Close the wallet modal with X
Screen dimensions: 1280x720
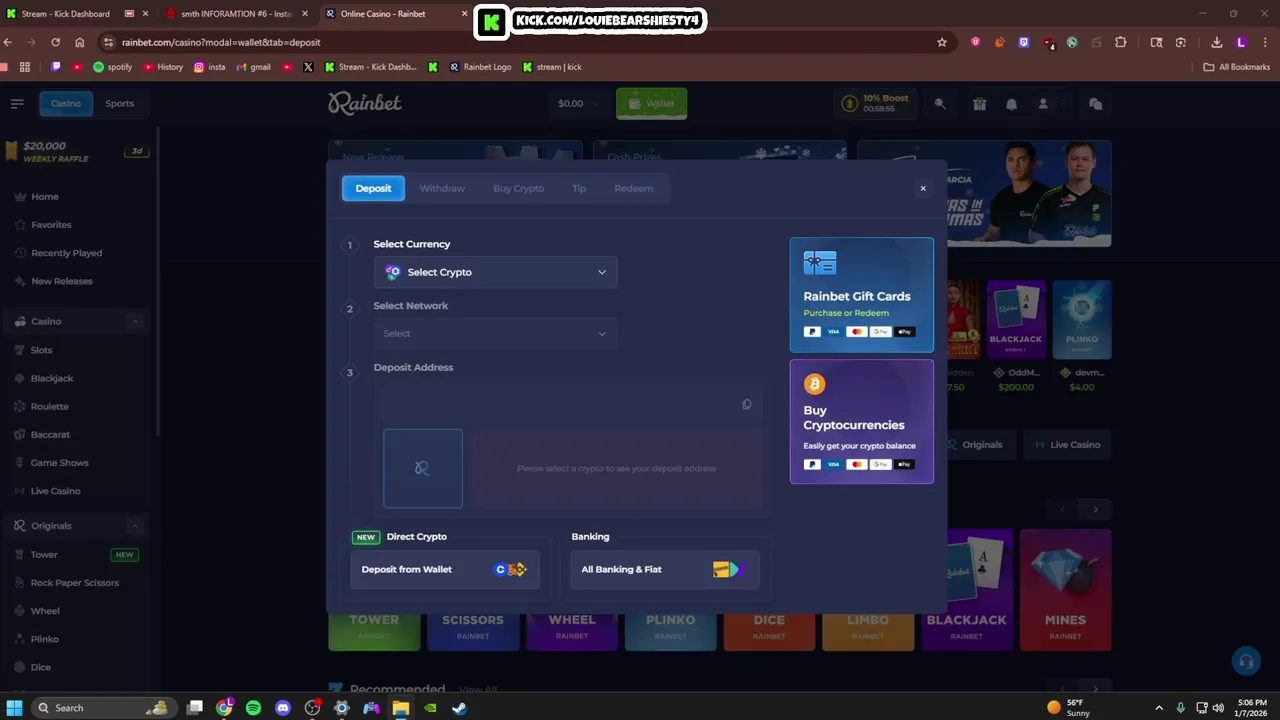pos(923,188)
